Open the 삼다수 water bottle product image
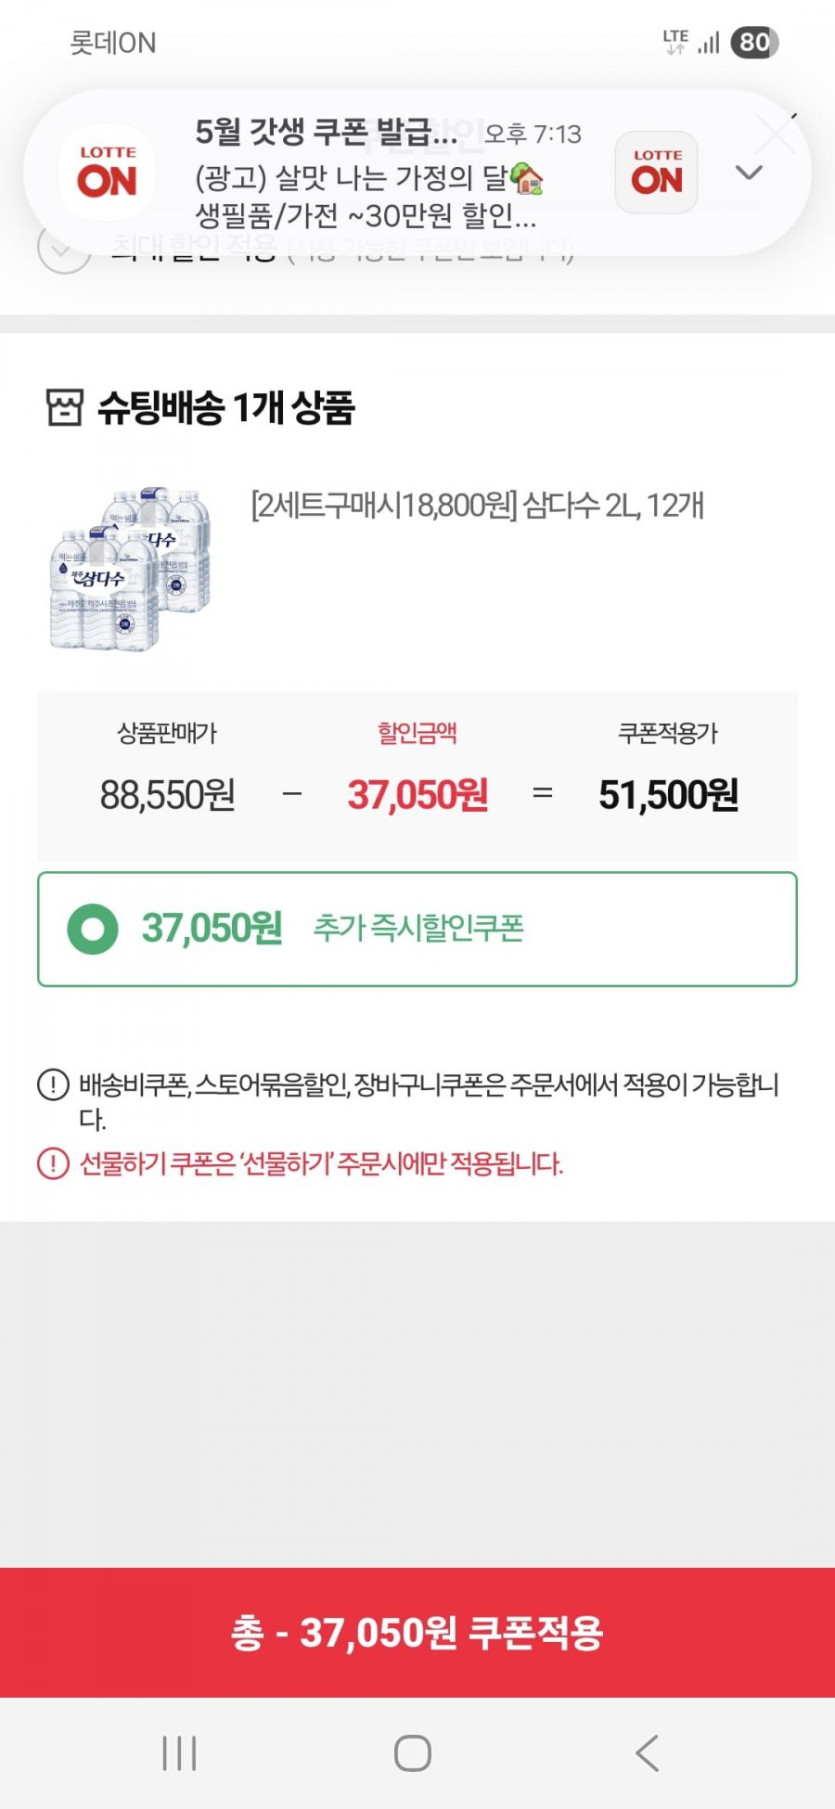This screenshot has height=1809, width=835. tap(131, 569)
